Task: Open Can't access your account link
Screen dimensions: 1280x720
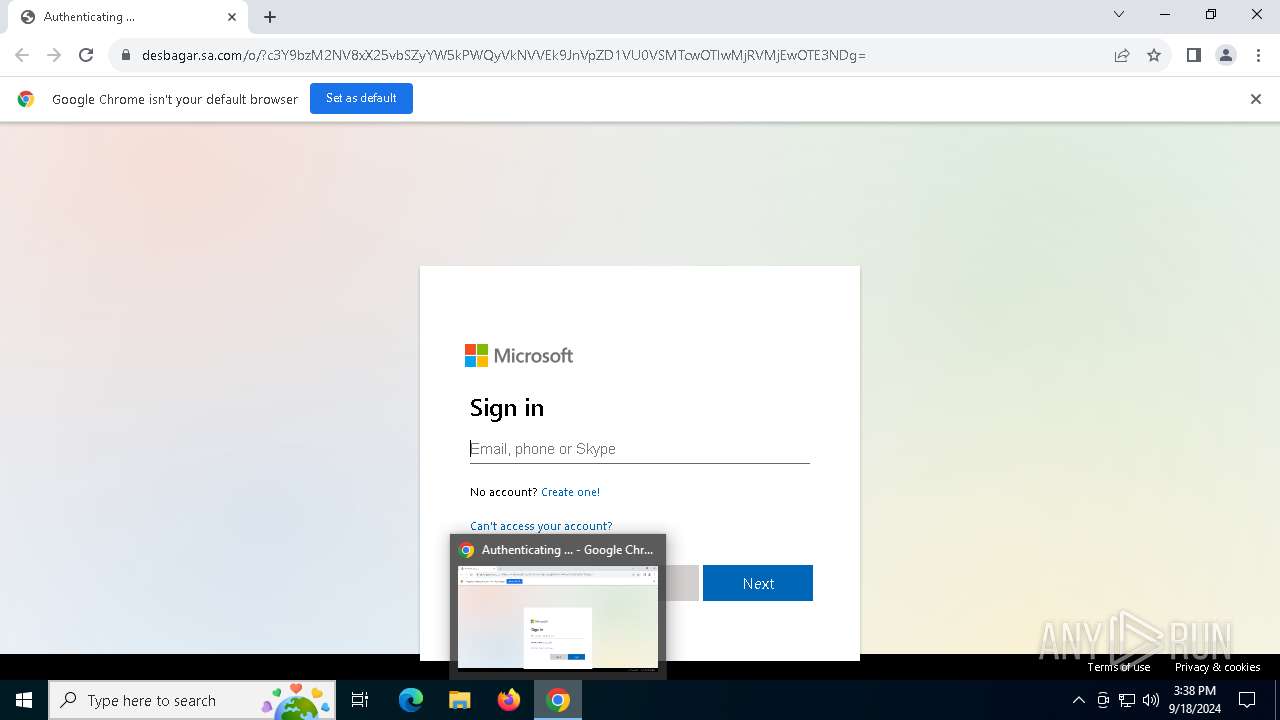Action: pos(541,526)
